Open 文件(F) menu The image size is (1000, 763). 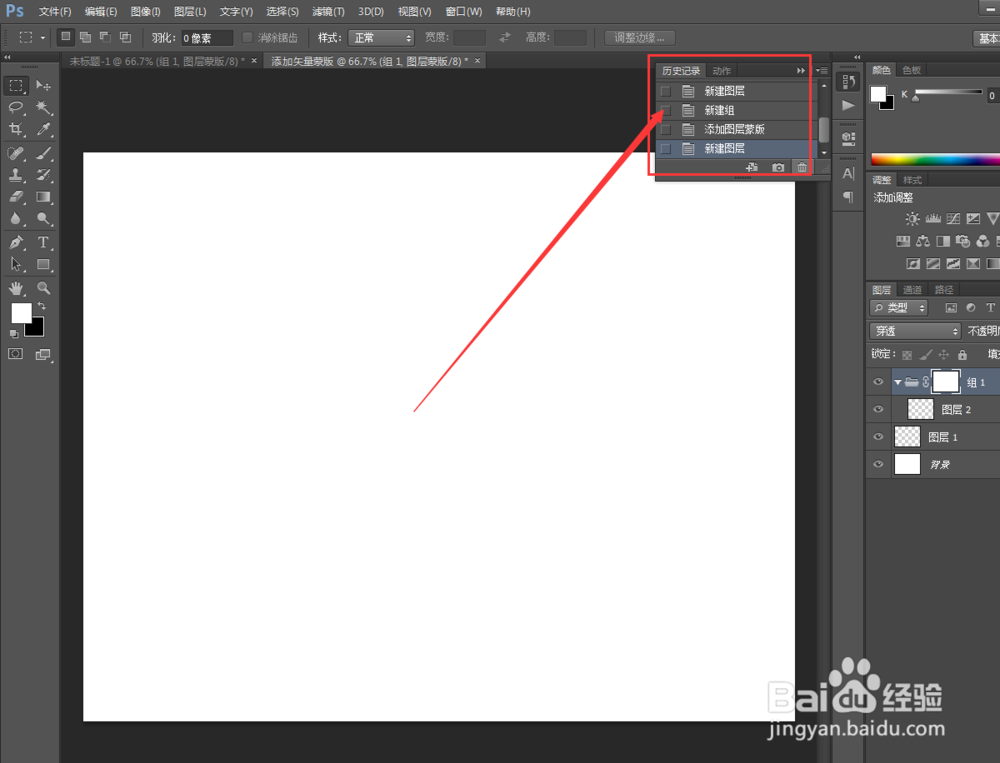55,11
